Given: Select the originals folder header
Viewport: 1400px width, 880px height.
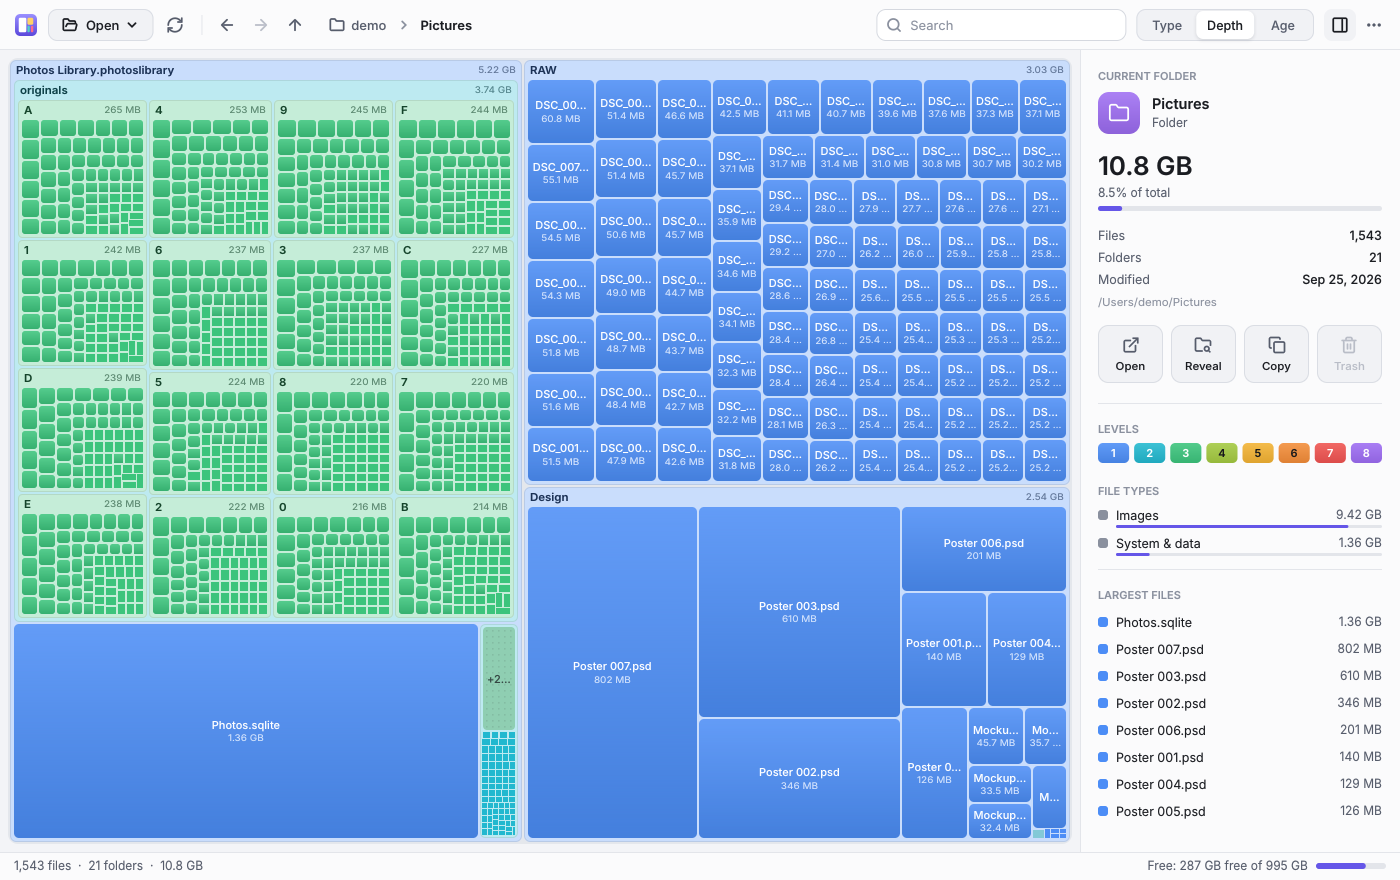Looking at the screenshot, I should [x=266, y=90].
